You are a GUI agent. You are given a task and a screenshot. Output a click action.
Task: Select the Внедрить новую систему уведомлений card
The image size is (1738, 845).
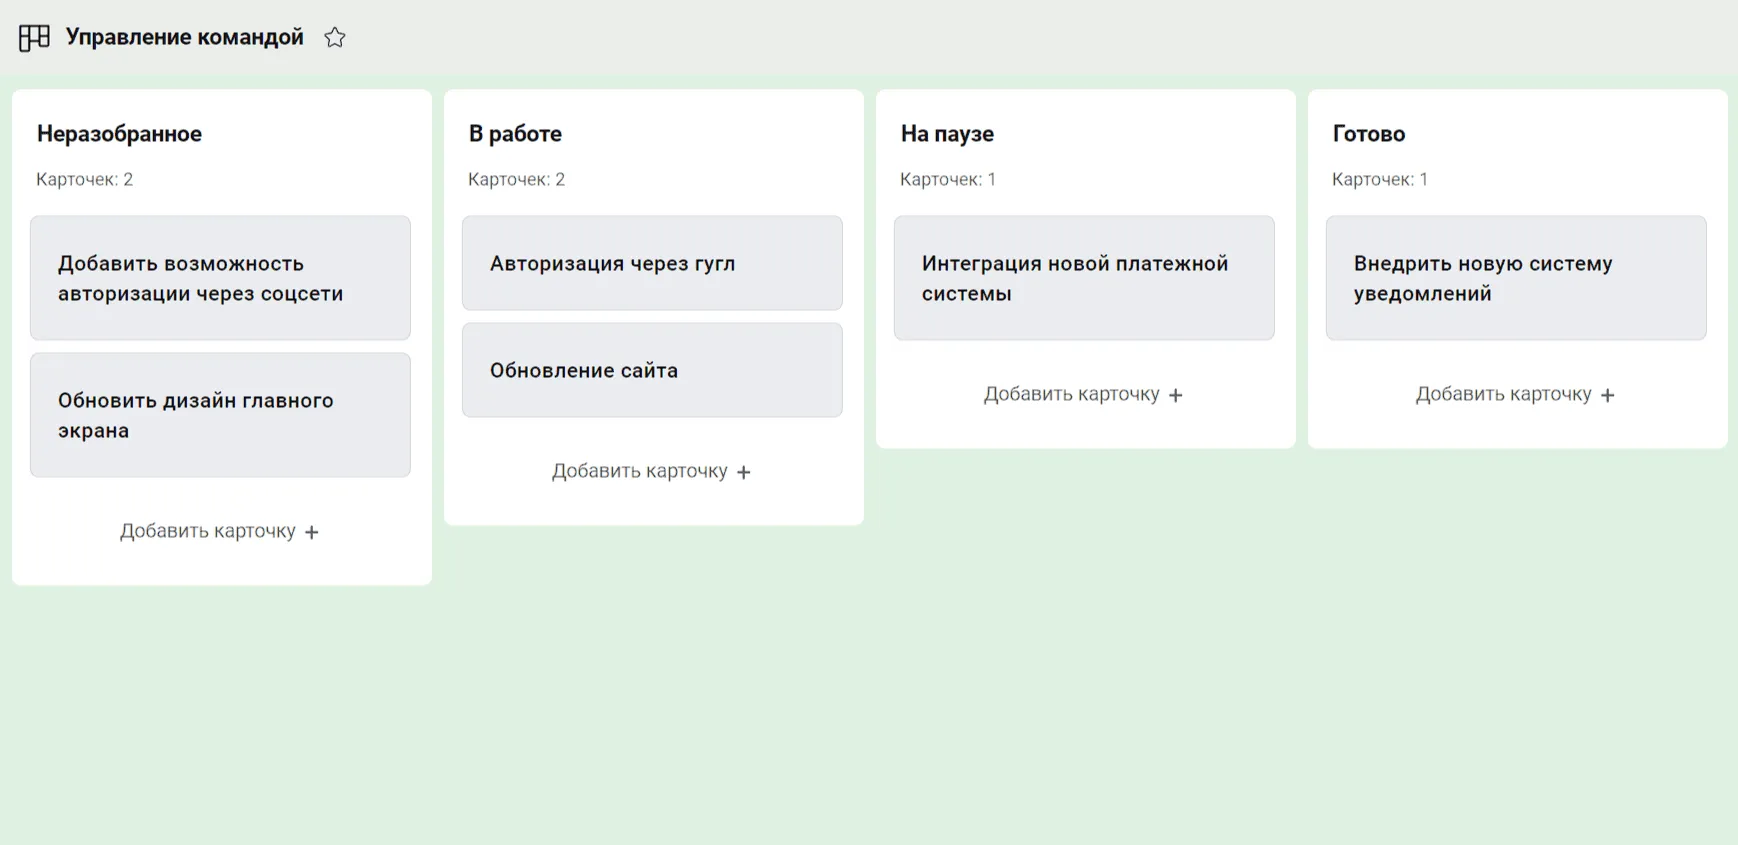[x=1516, y=278]
